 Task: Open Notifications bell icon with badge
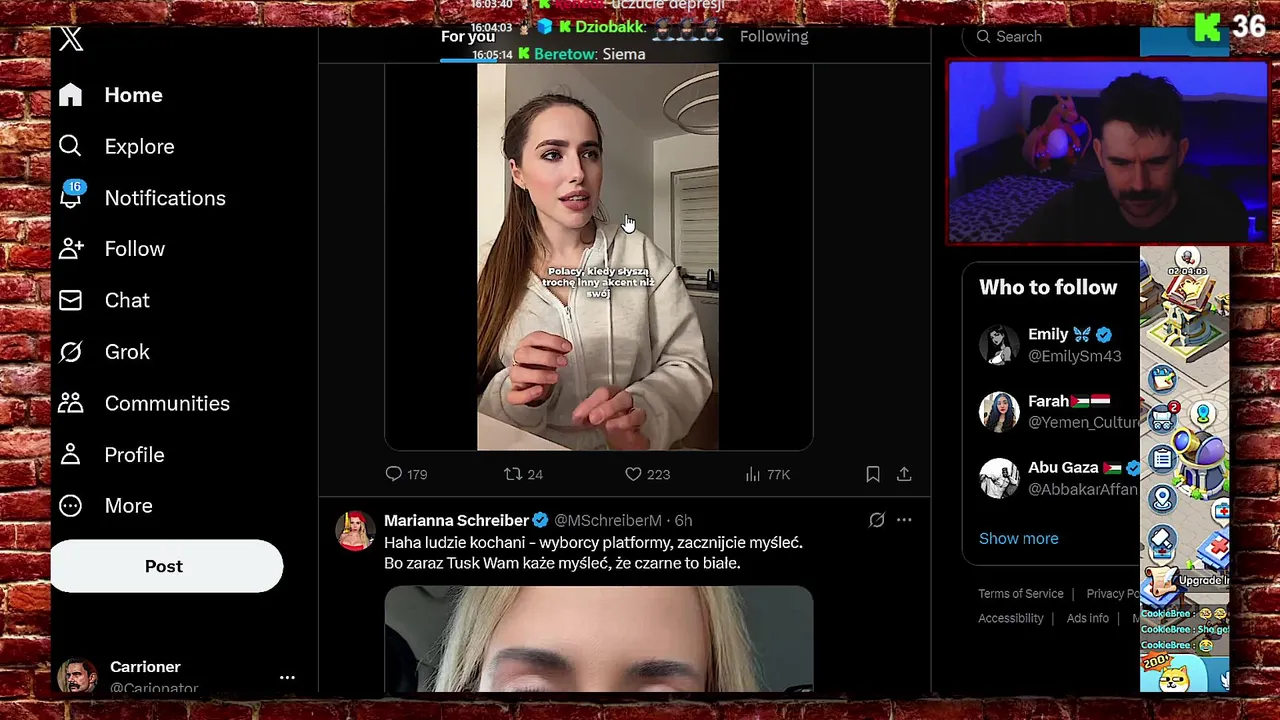pyautogui.click(x=71, y=195)
